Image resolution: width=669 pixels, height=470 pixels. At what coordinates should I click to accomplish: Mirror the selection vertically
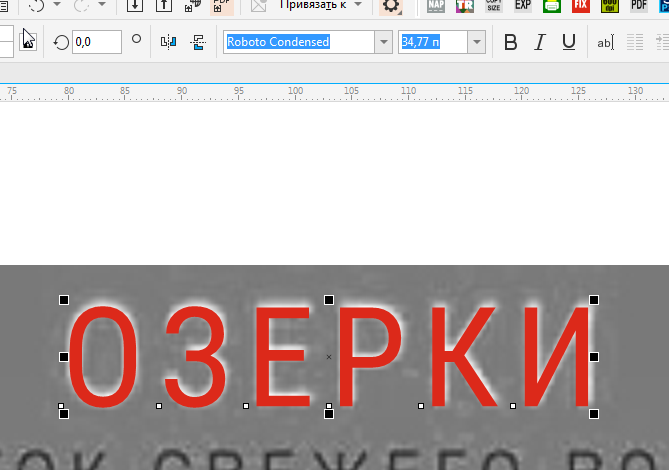point(198,42)
